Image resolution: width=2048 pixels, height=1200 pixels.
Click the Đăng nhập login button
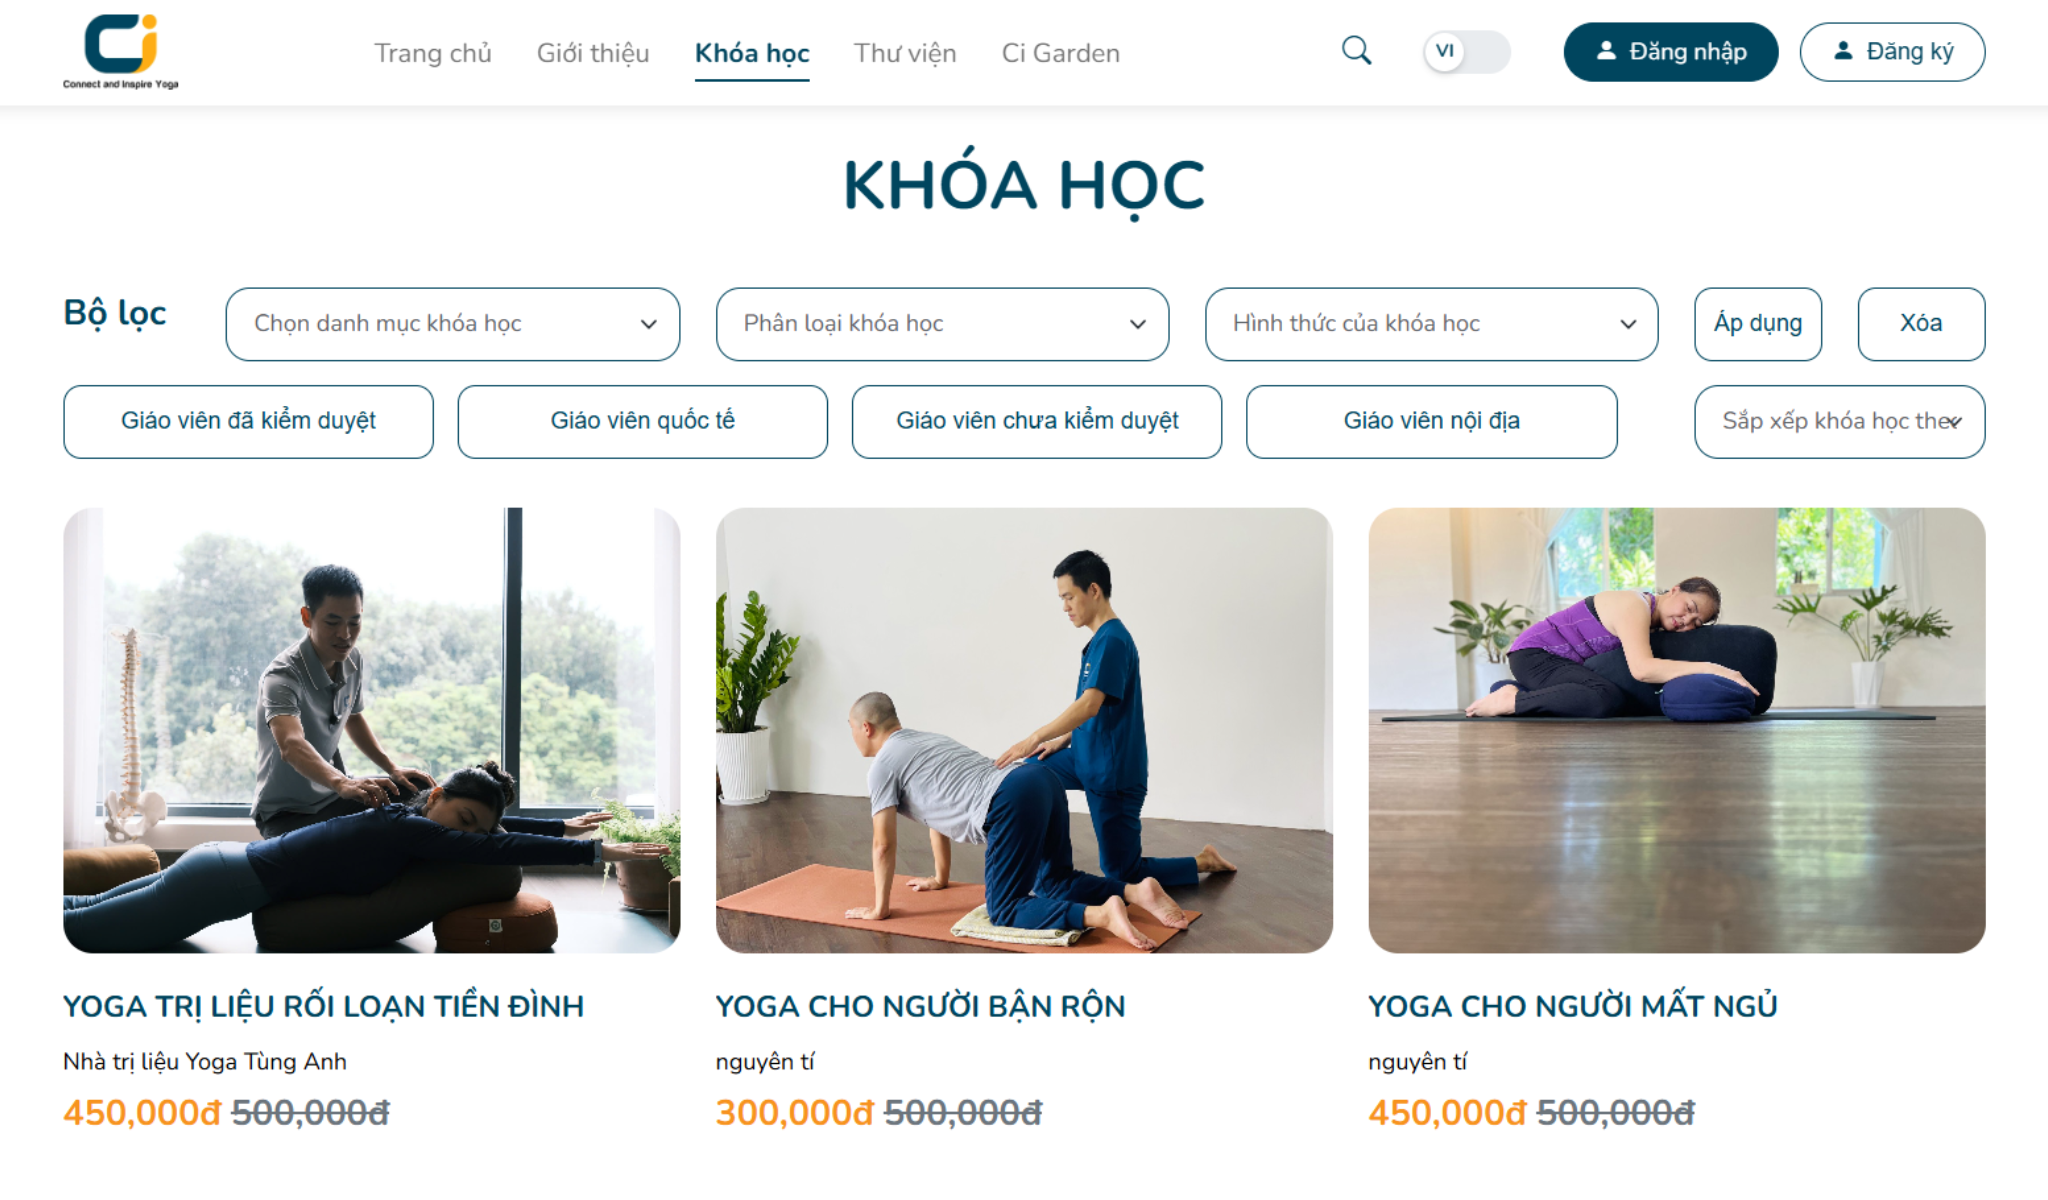pyautogui.click(x=1671, y=52)
